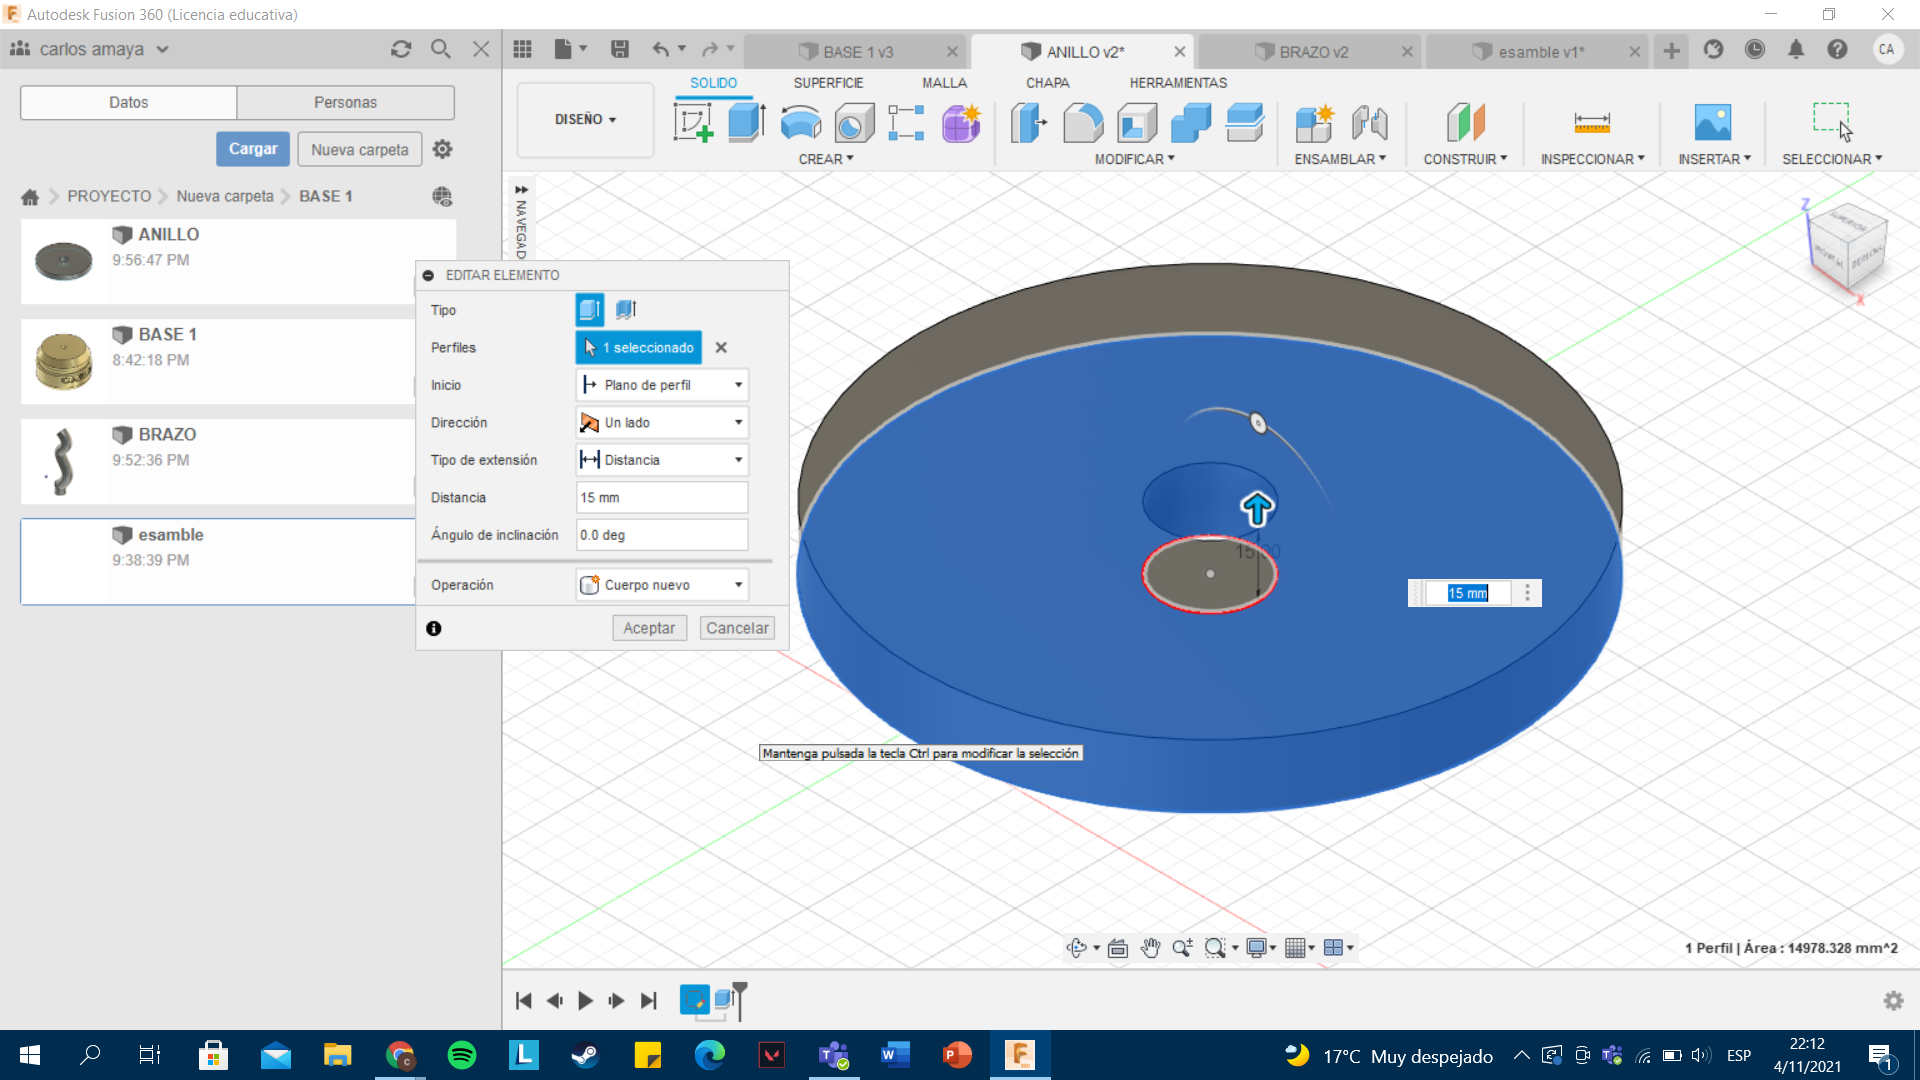Screen dimensions: 1920x1080
Task: Expand the INSPECCIONAR menu
Action: [x=1592, y=159]
